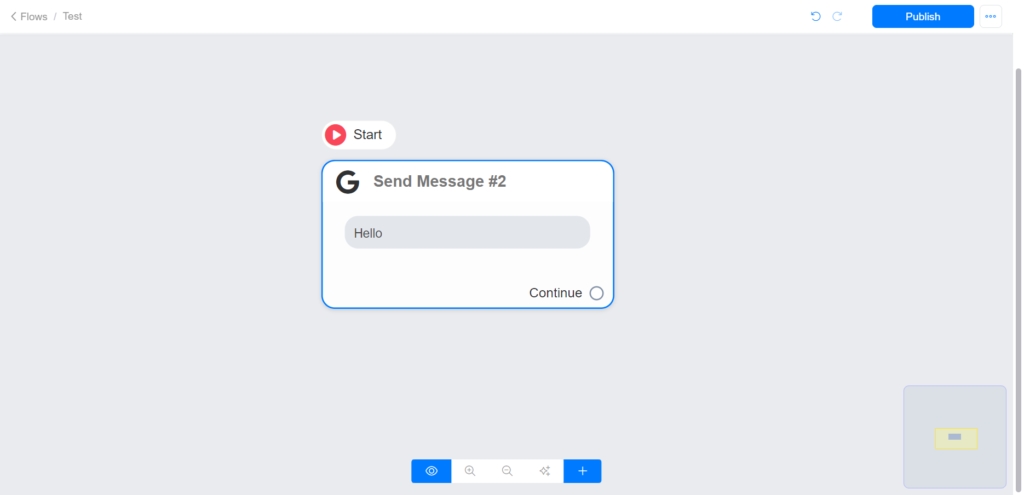
Task: Redo the change with the redo arrow
Action: (837, 16)
